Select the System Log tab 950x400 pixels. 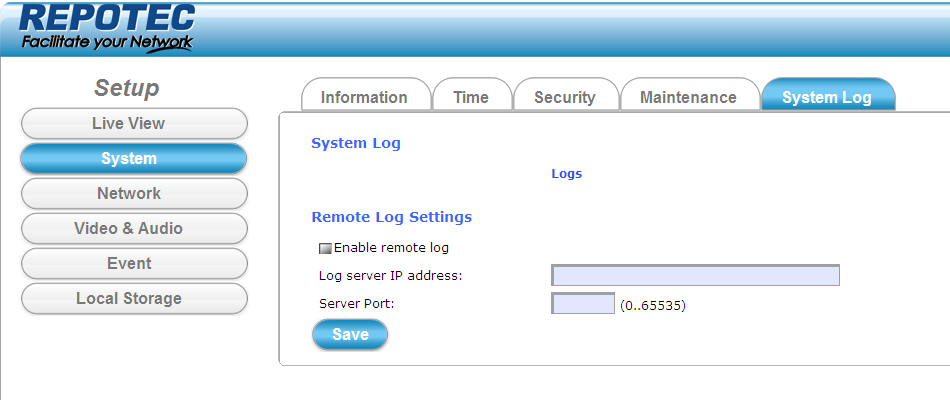(826, 97)
